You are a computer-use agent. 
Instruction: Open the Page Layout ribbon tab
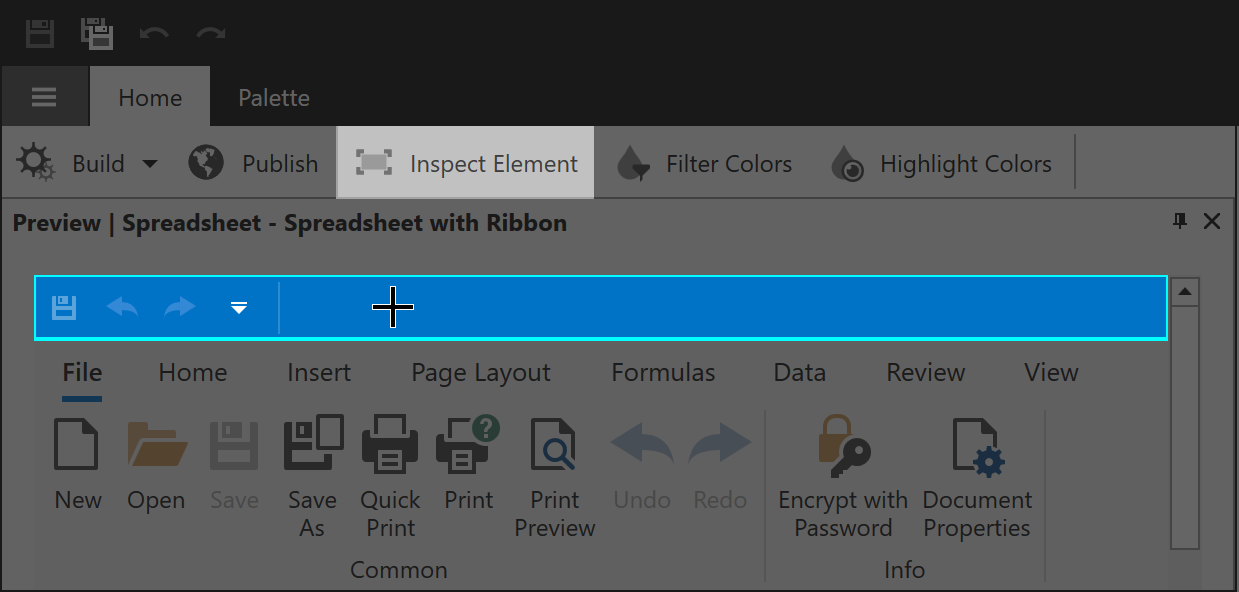[x=481, y=373]
